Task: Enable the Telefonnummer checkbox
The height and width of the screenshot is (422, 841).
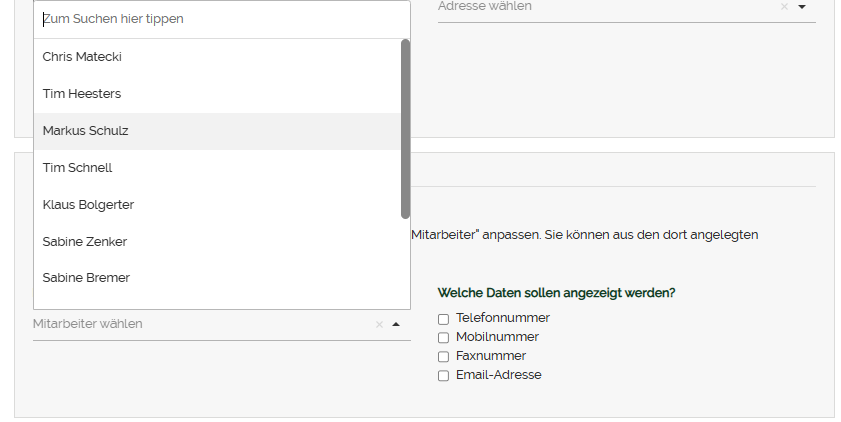Action: (x=443, y=319)
